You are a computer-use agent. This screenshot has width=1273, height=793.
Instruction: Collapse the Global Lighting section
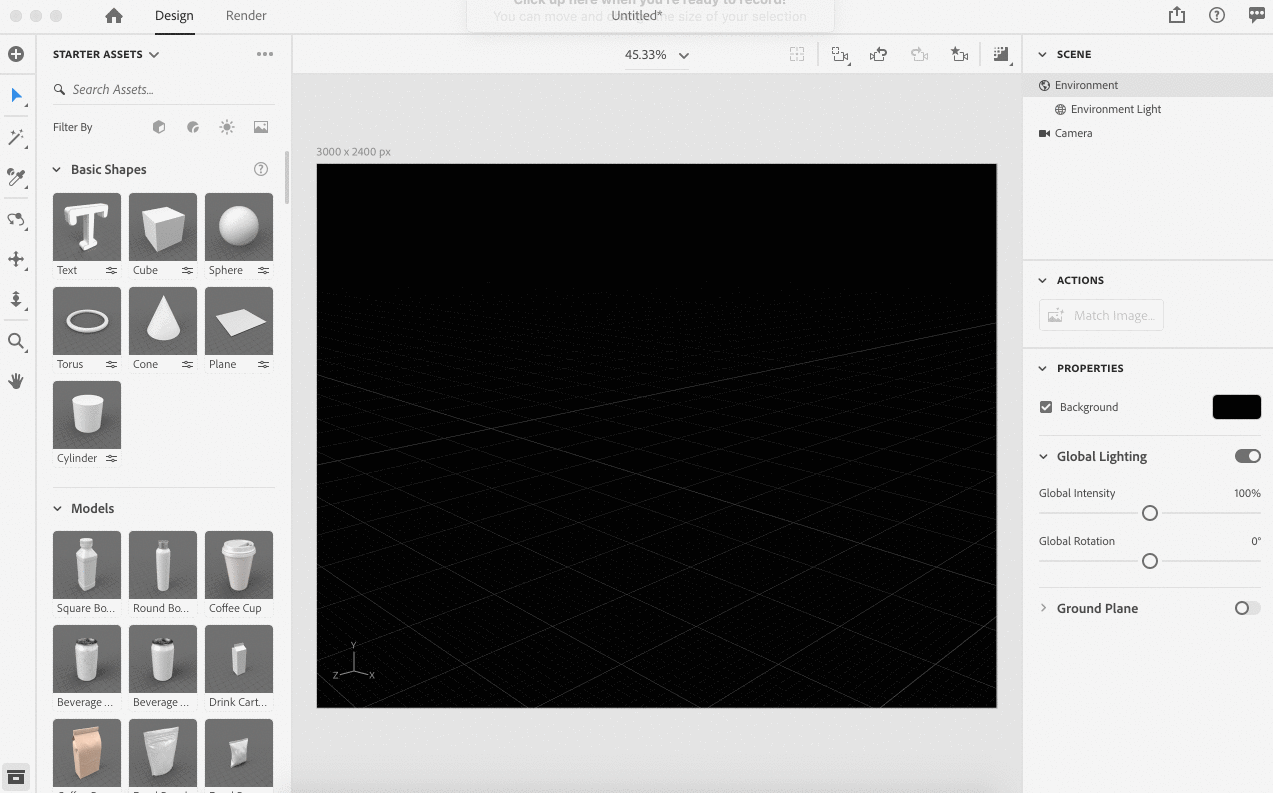1043,456
